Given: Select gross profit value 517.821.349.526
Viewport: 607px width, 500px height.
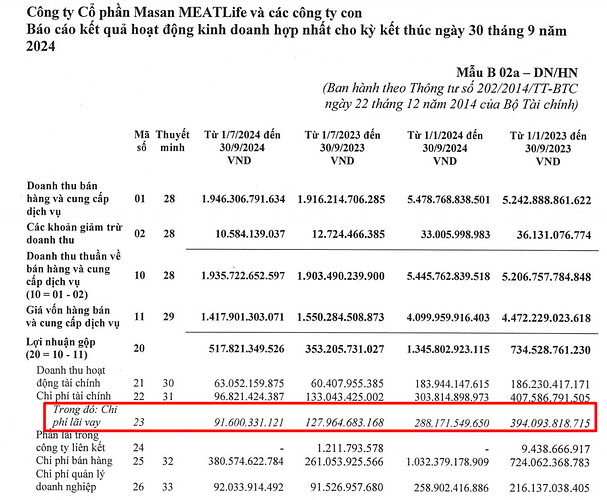Looking at the screenshot, I should pos(247,349).
